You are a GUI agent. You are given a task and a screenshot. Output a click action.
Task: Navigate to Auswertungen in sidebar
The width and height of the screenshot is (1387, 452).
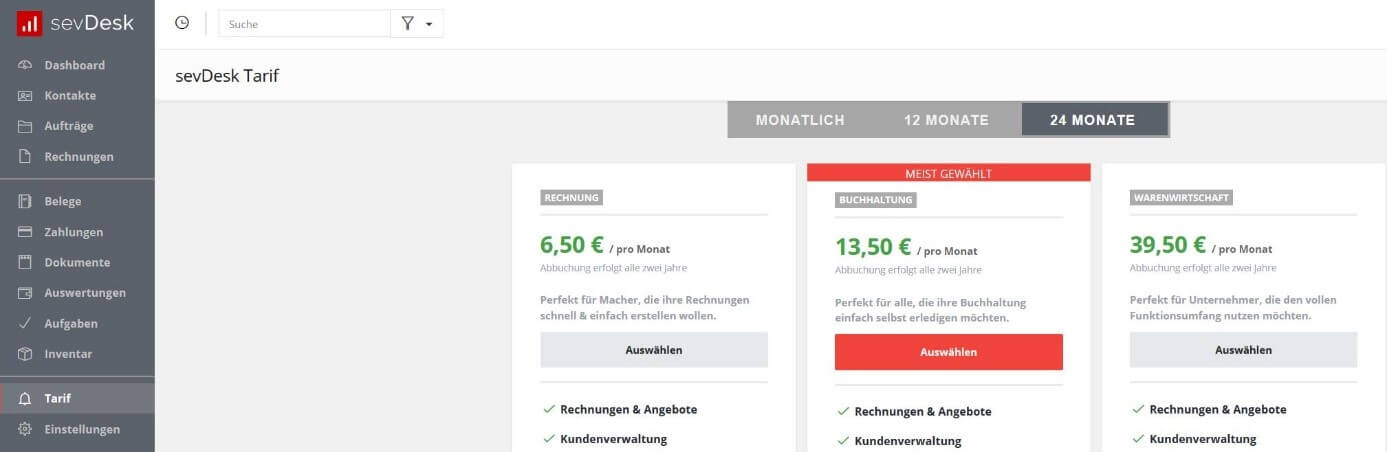tap(85, 293)
